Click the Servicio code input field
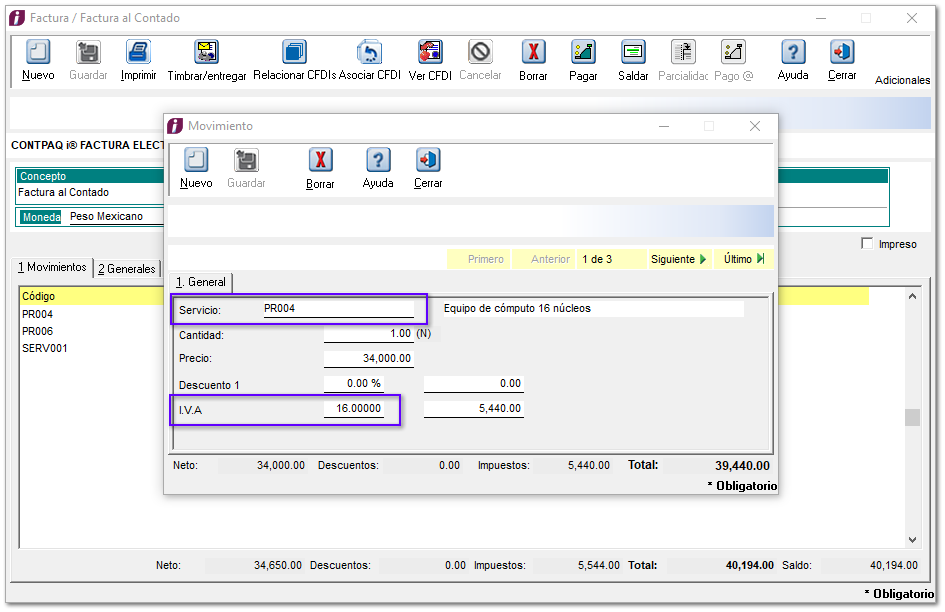Image resolution: width=945 pixels, height=612 pixels. 337,309
